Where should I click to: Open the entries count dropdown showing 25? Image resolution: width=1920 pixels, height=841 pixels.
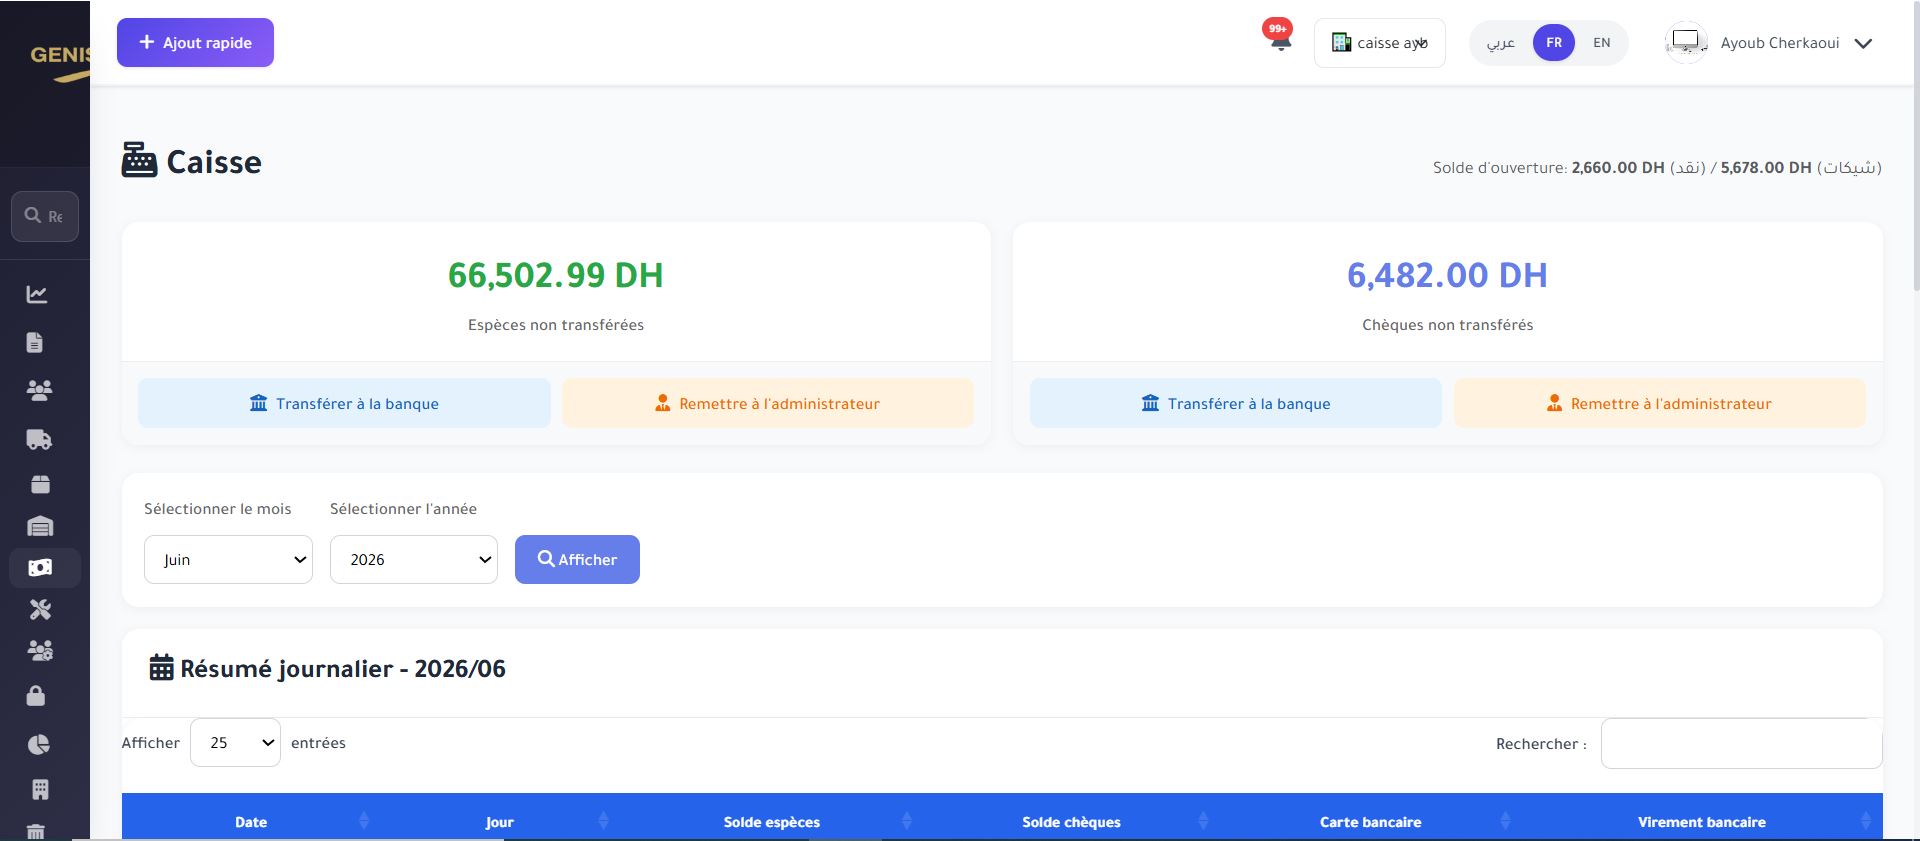coord(235,743)
